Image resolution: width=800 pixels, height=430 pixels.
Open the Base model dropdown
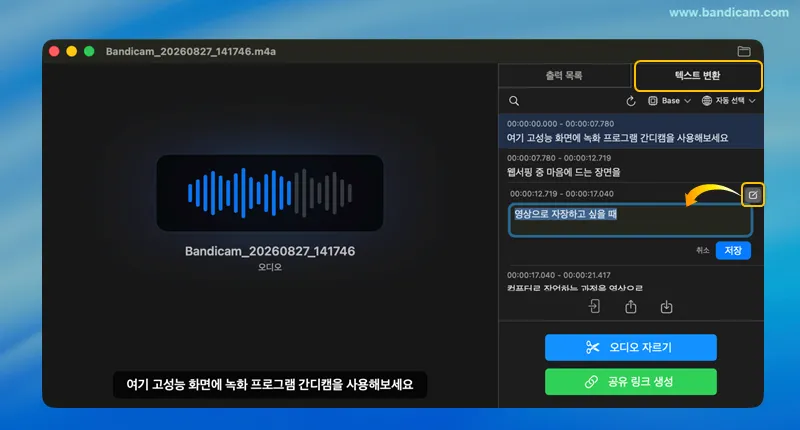pyautogui.click(x=669, y=100)
